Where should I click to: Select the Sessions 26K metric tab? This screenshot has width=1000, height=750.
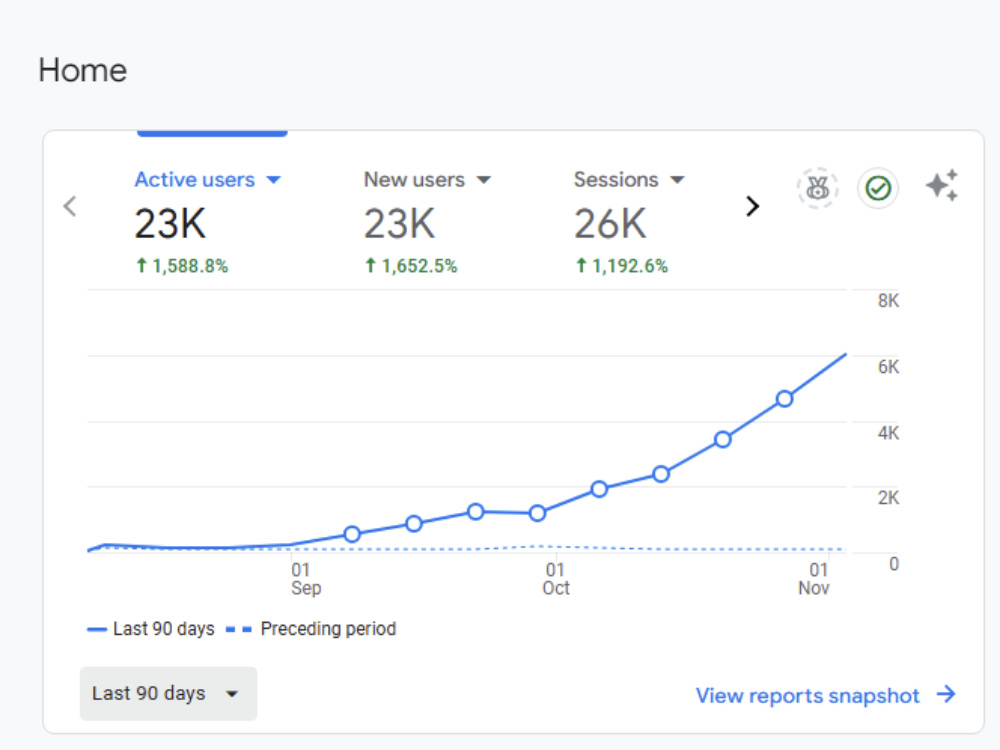629,221
